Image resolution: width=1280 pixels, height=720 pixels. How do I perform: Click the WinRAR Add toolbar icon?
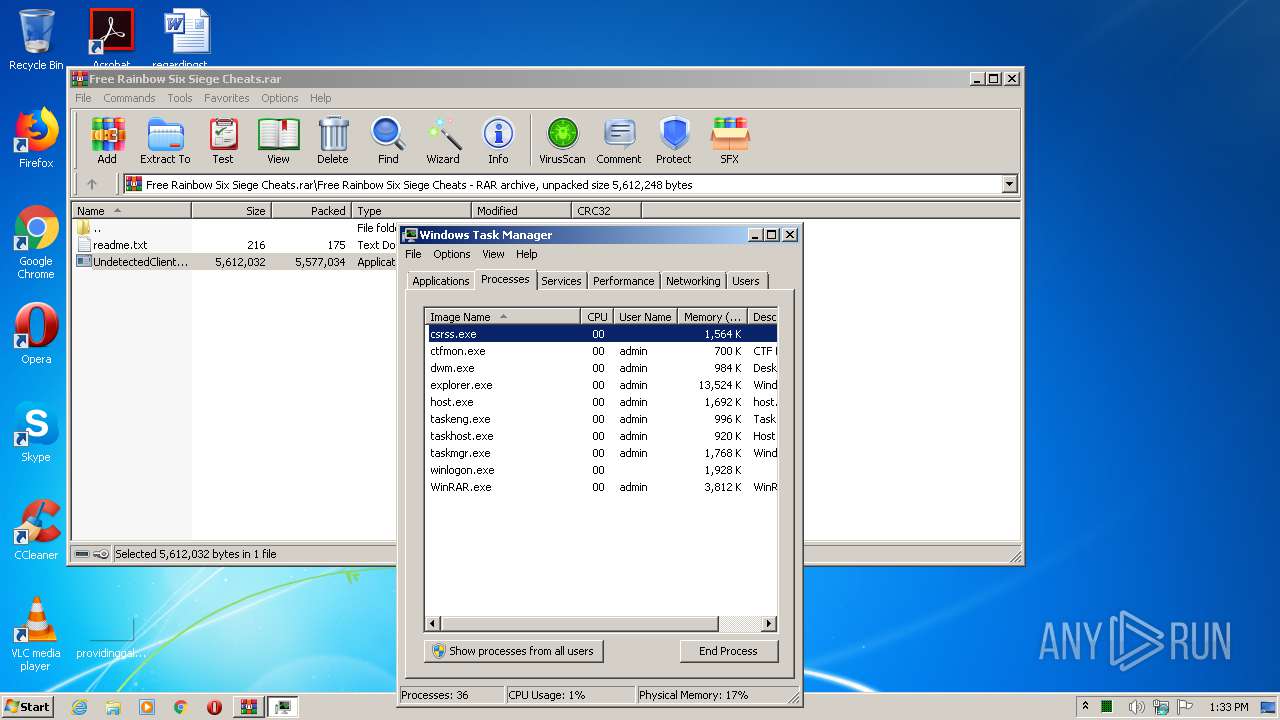(107, 140)
